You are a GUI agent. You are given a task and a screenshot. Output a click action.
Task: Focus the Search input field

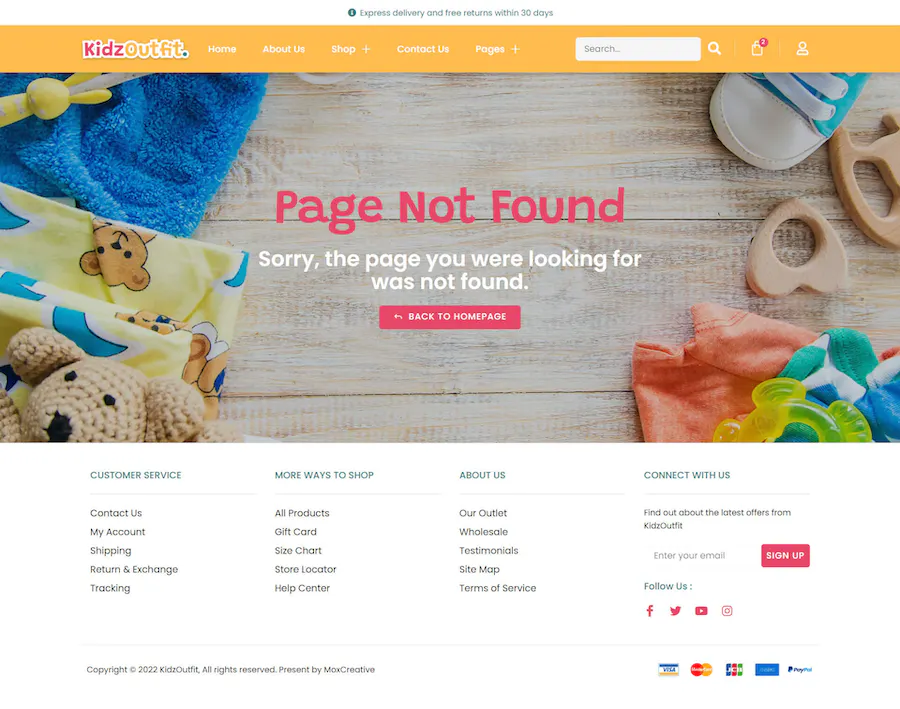638,49
